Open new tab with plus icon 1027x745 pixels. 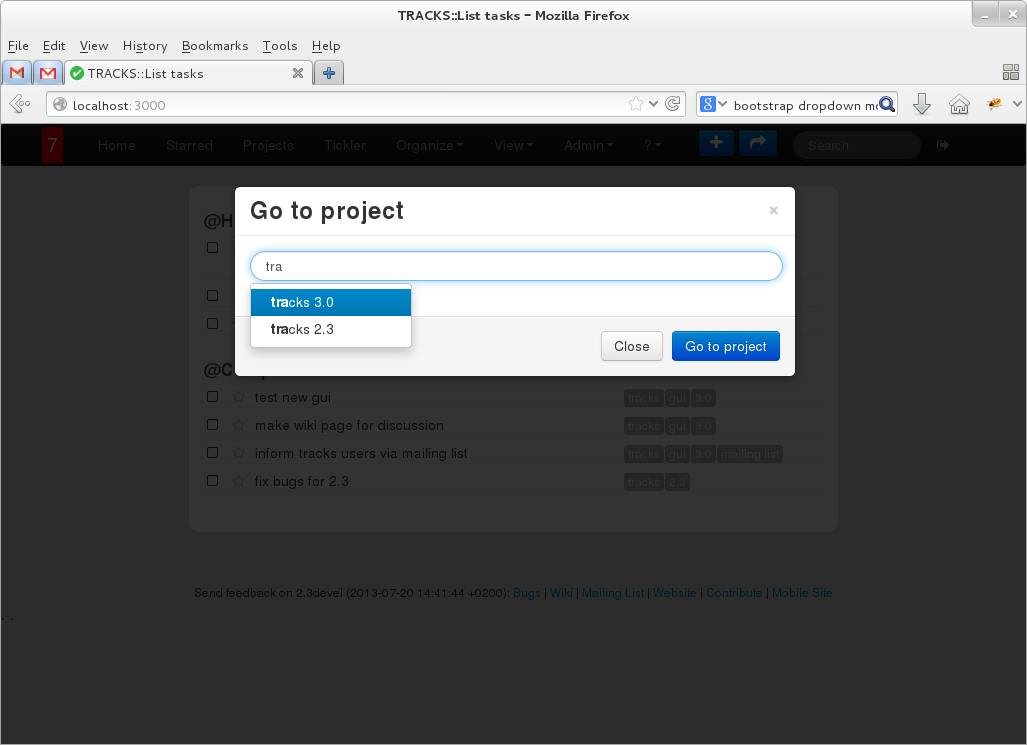(x=328, y=73)
